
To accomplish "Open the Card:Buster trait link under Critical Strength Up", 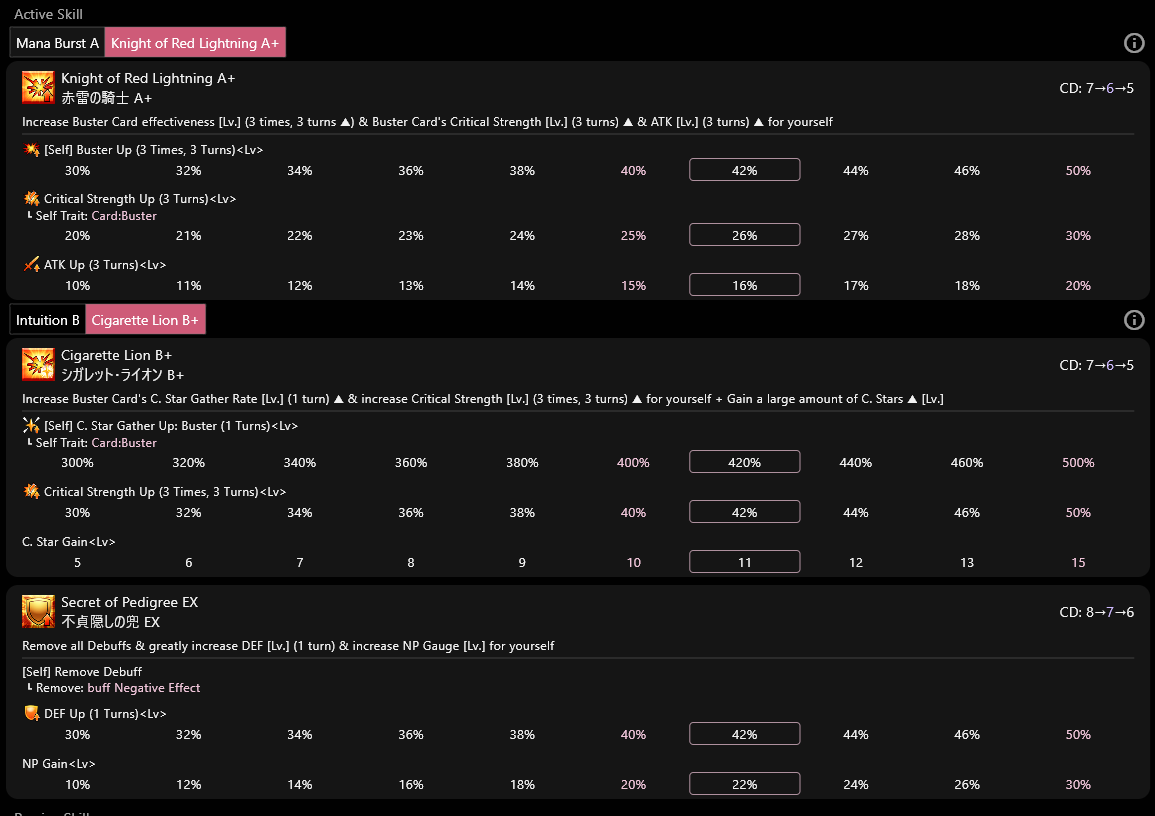I will point(124,216).
